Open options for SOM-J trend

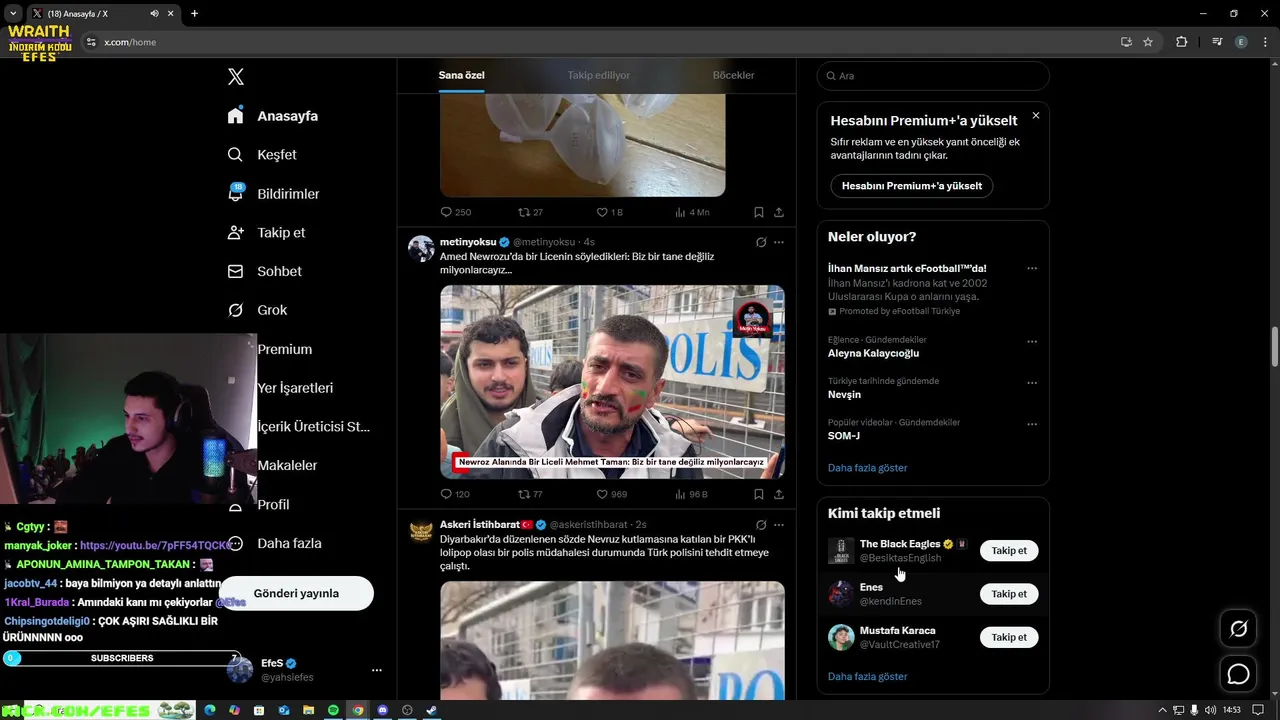(x=1032, y=424)
